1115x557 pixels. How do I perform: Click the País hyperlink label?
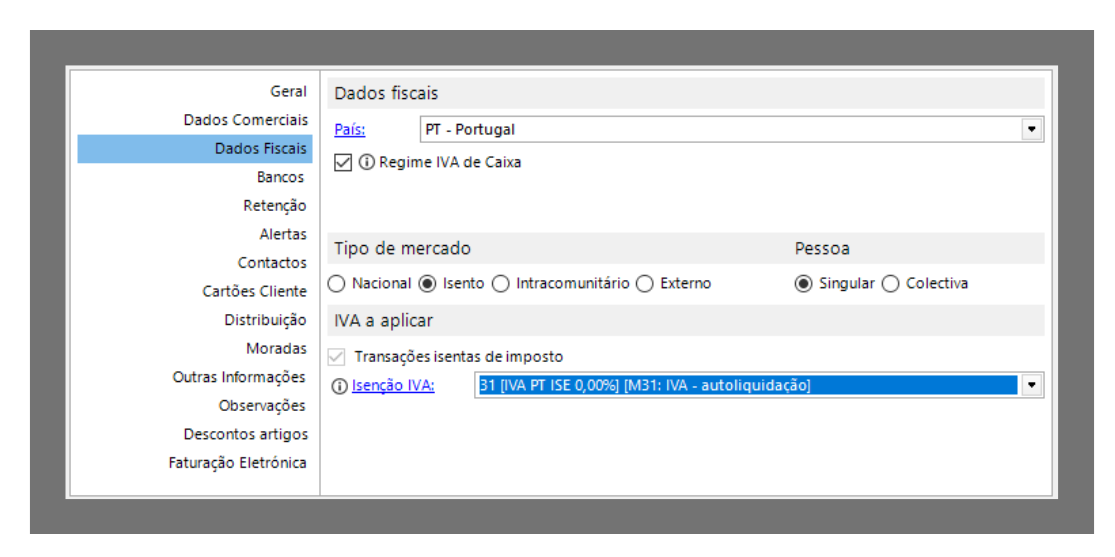tap(349, 130)
